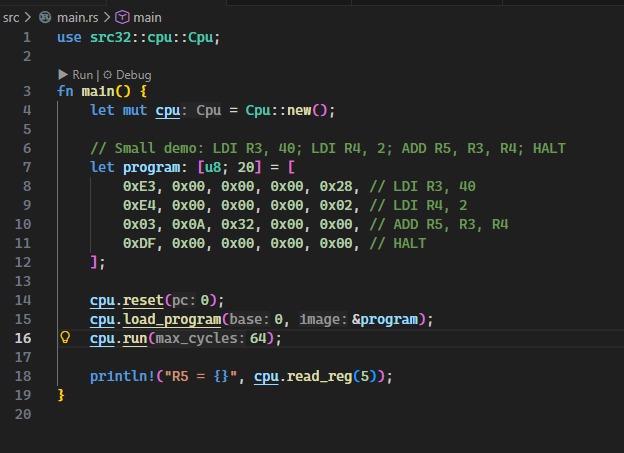Viewport: 624px width, 453px height.
Task: Click closing brace on line 19
Action: pos(61,395)
